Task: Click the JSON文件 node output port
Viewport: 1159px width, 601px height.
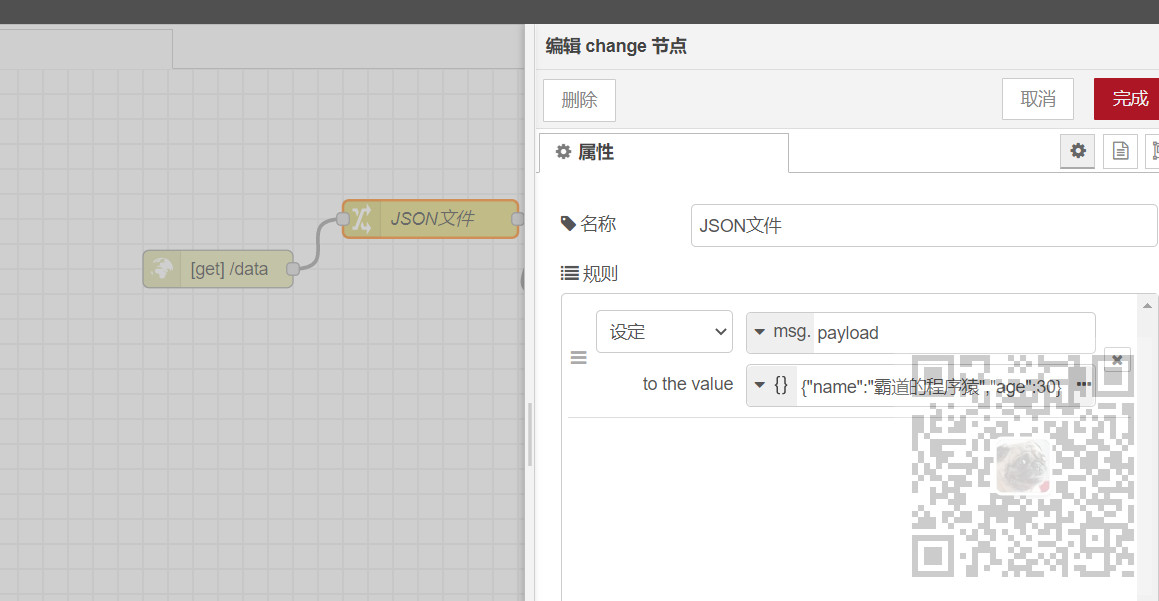Action: (517, 219)
